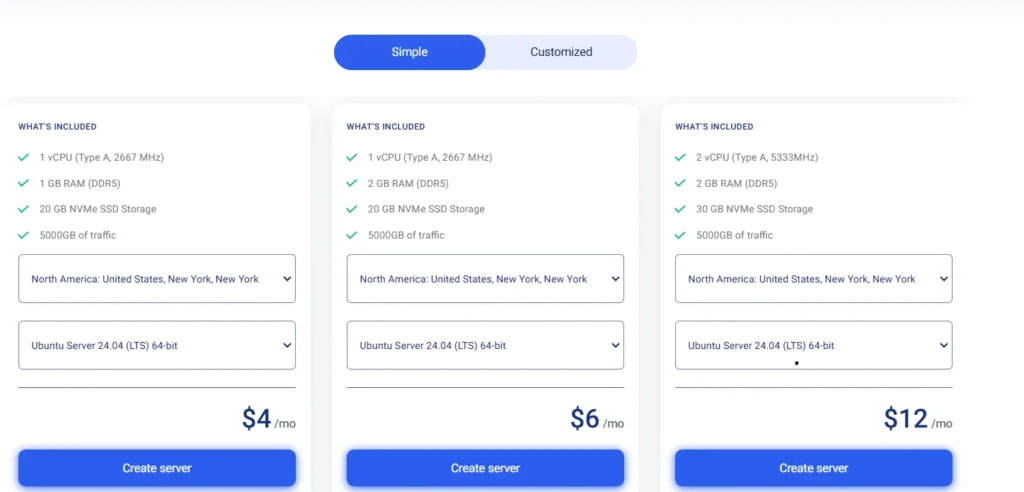The image size is (1024, 492).
Task: Expand OS selector in the $4 plan
Action: pyautogui.click(x=157, y=346)
